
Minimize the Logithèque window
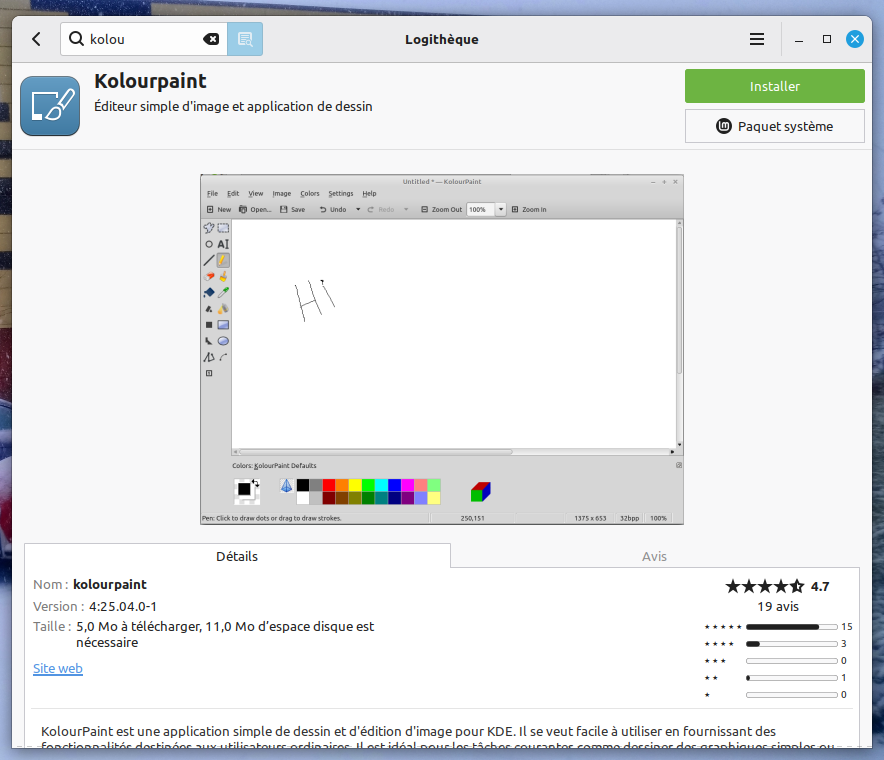point(799,39)
